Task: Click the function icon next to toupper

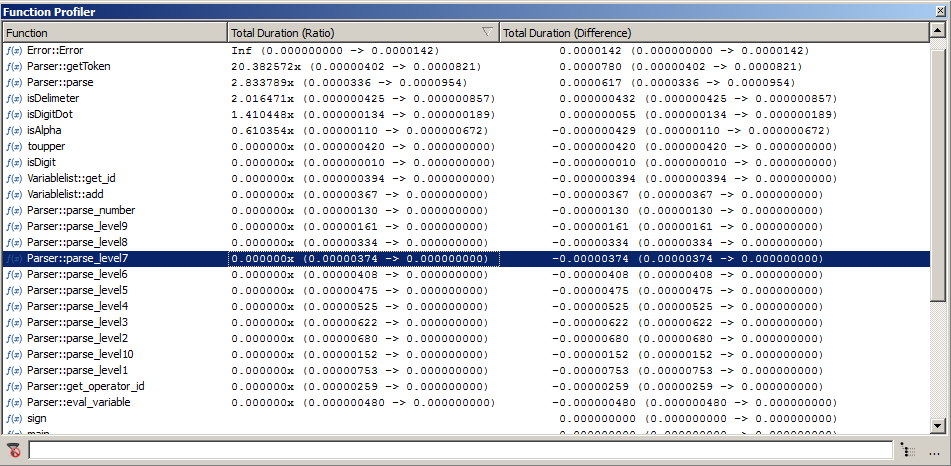Action: [14, 146]
